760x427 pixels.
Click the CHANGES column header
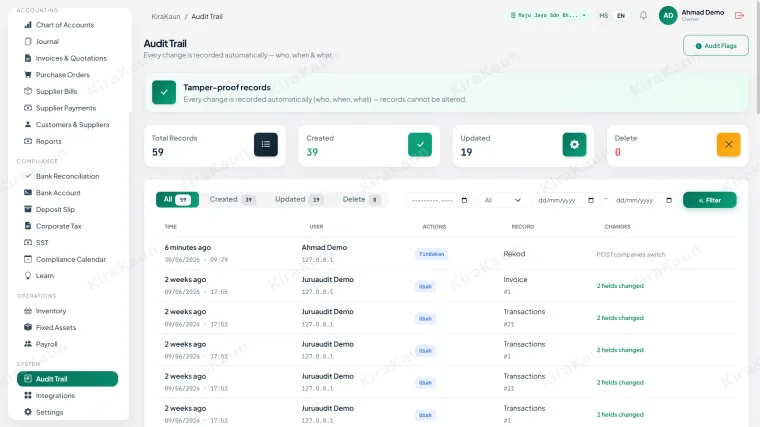[x=618, y=227]
